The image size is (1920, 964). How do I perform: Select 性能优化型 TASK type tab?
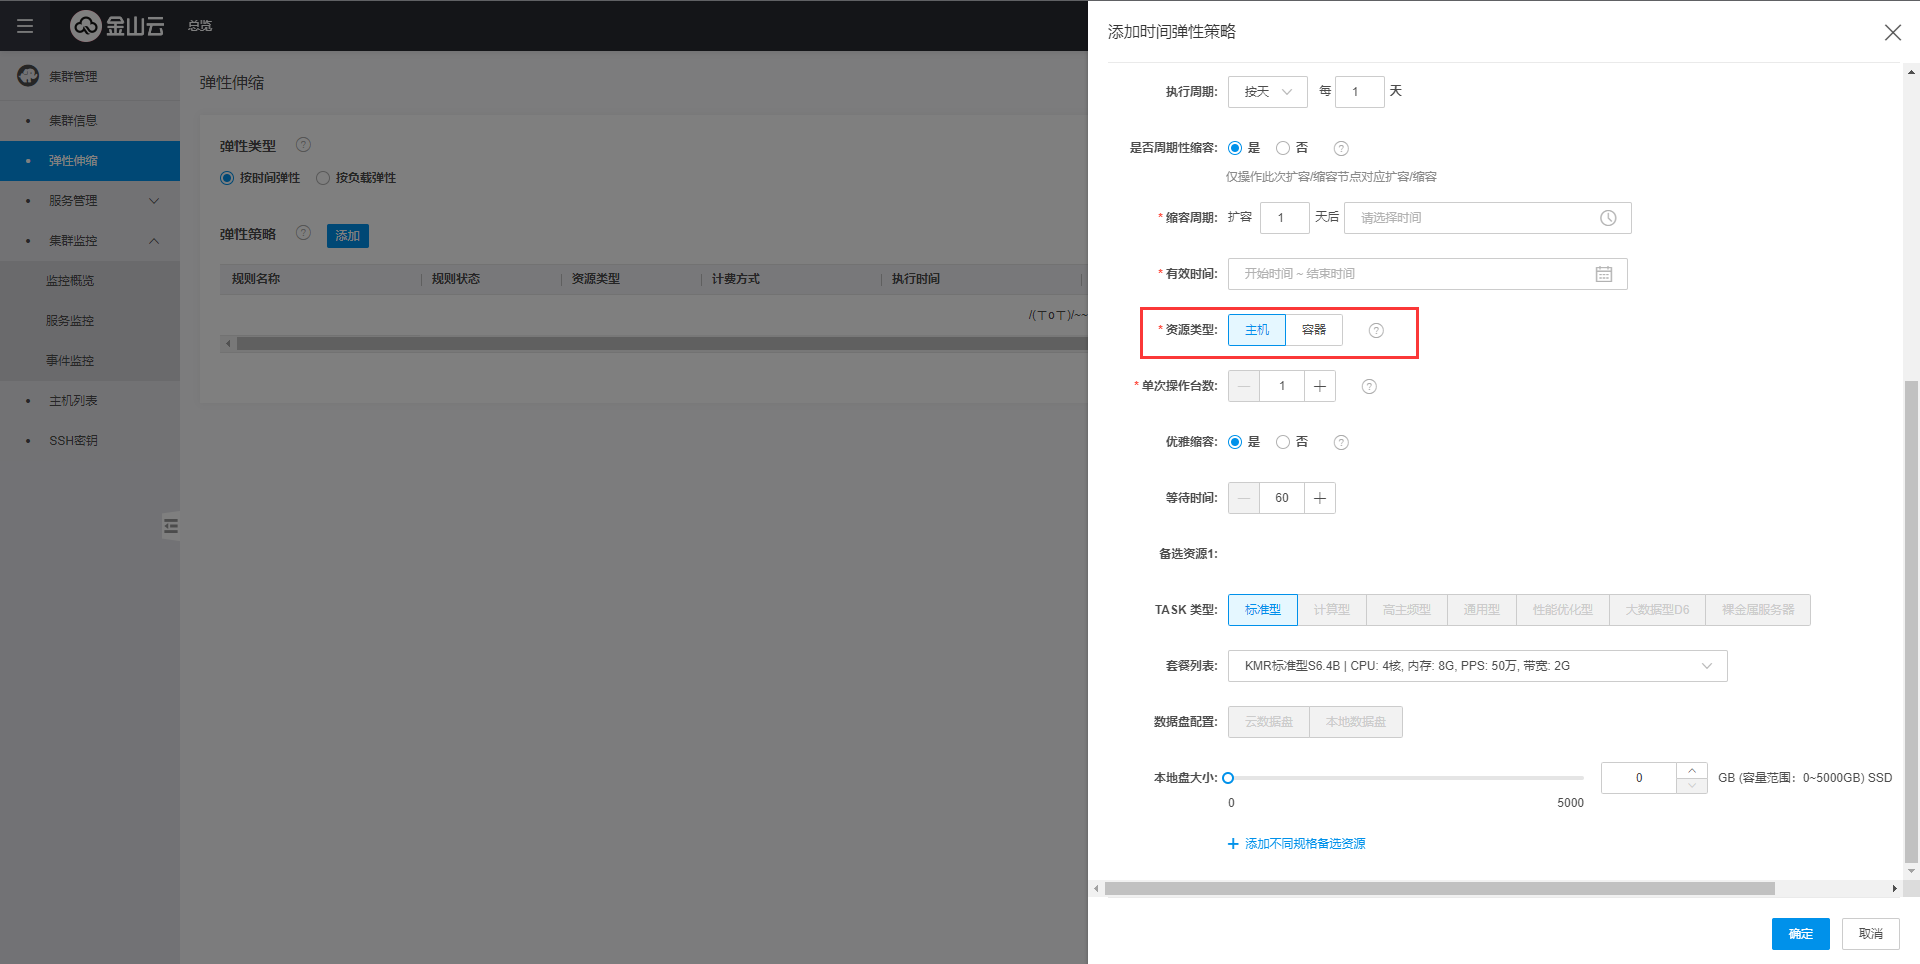(1563, 610)
